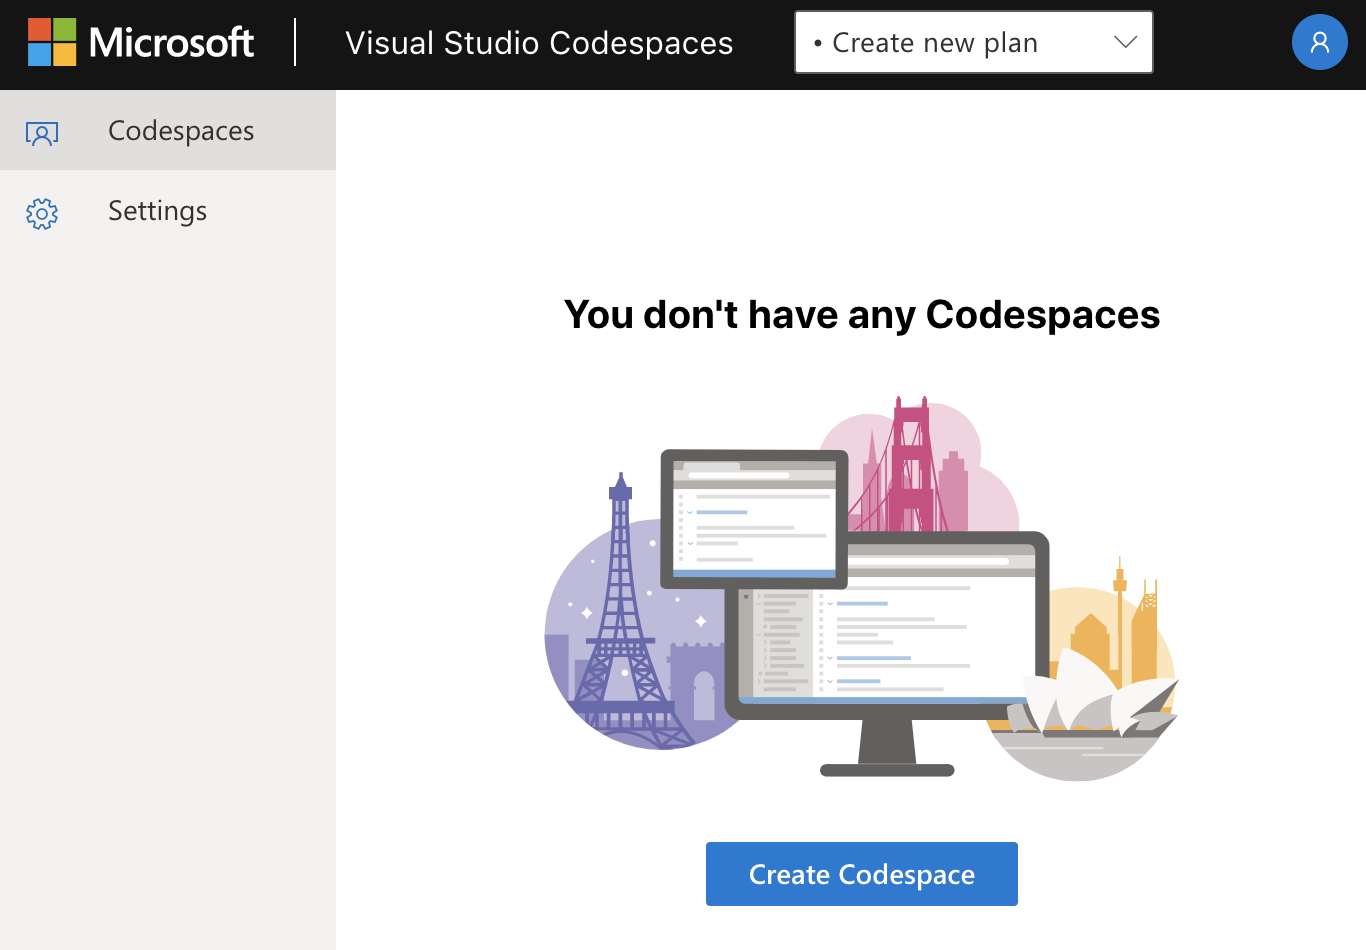Image resolution: width=1366 pixels, height=950 pixels.
Task: Click the Create Codespace button
Action: (861, 874)
